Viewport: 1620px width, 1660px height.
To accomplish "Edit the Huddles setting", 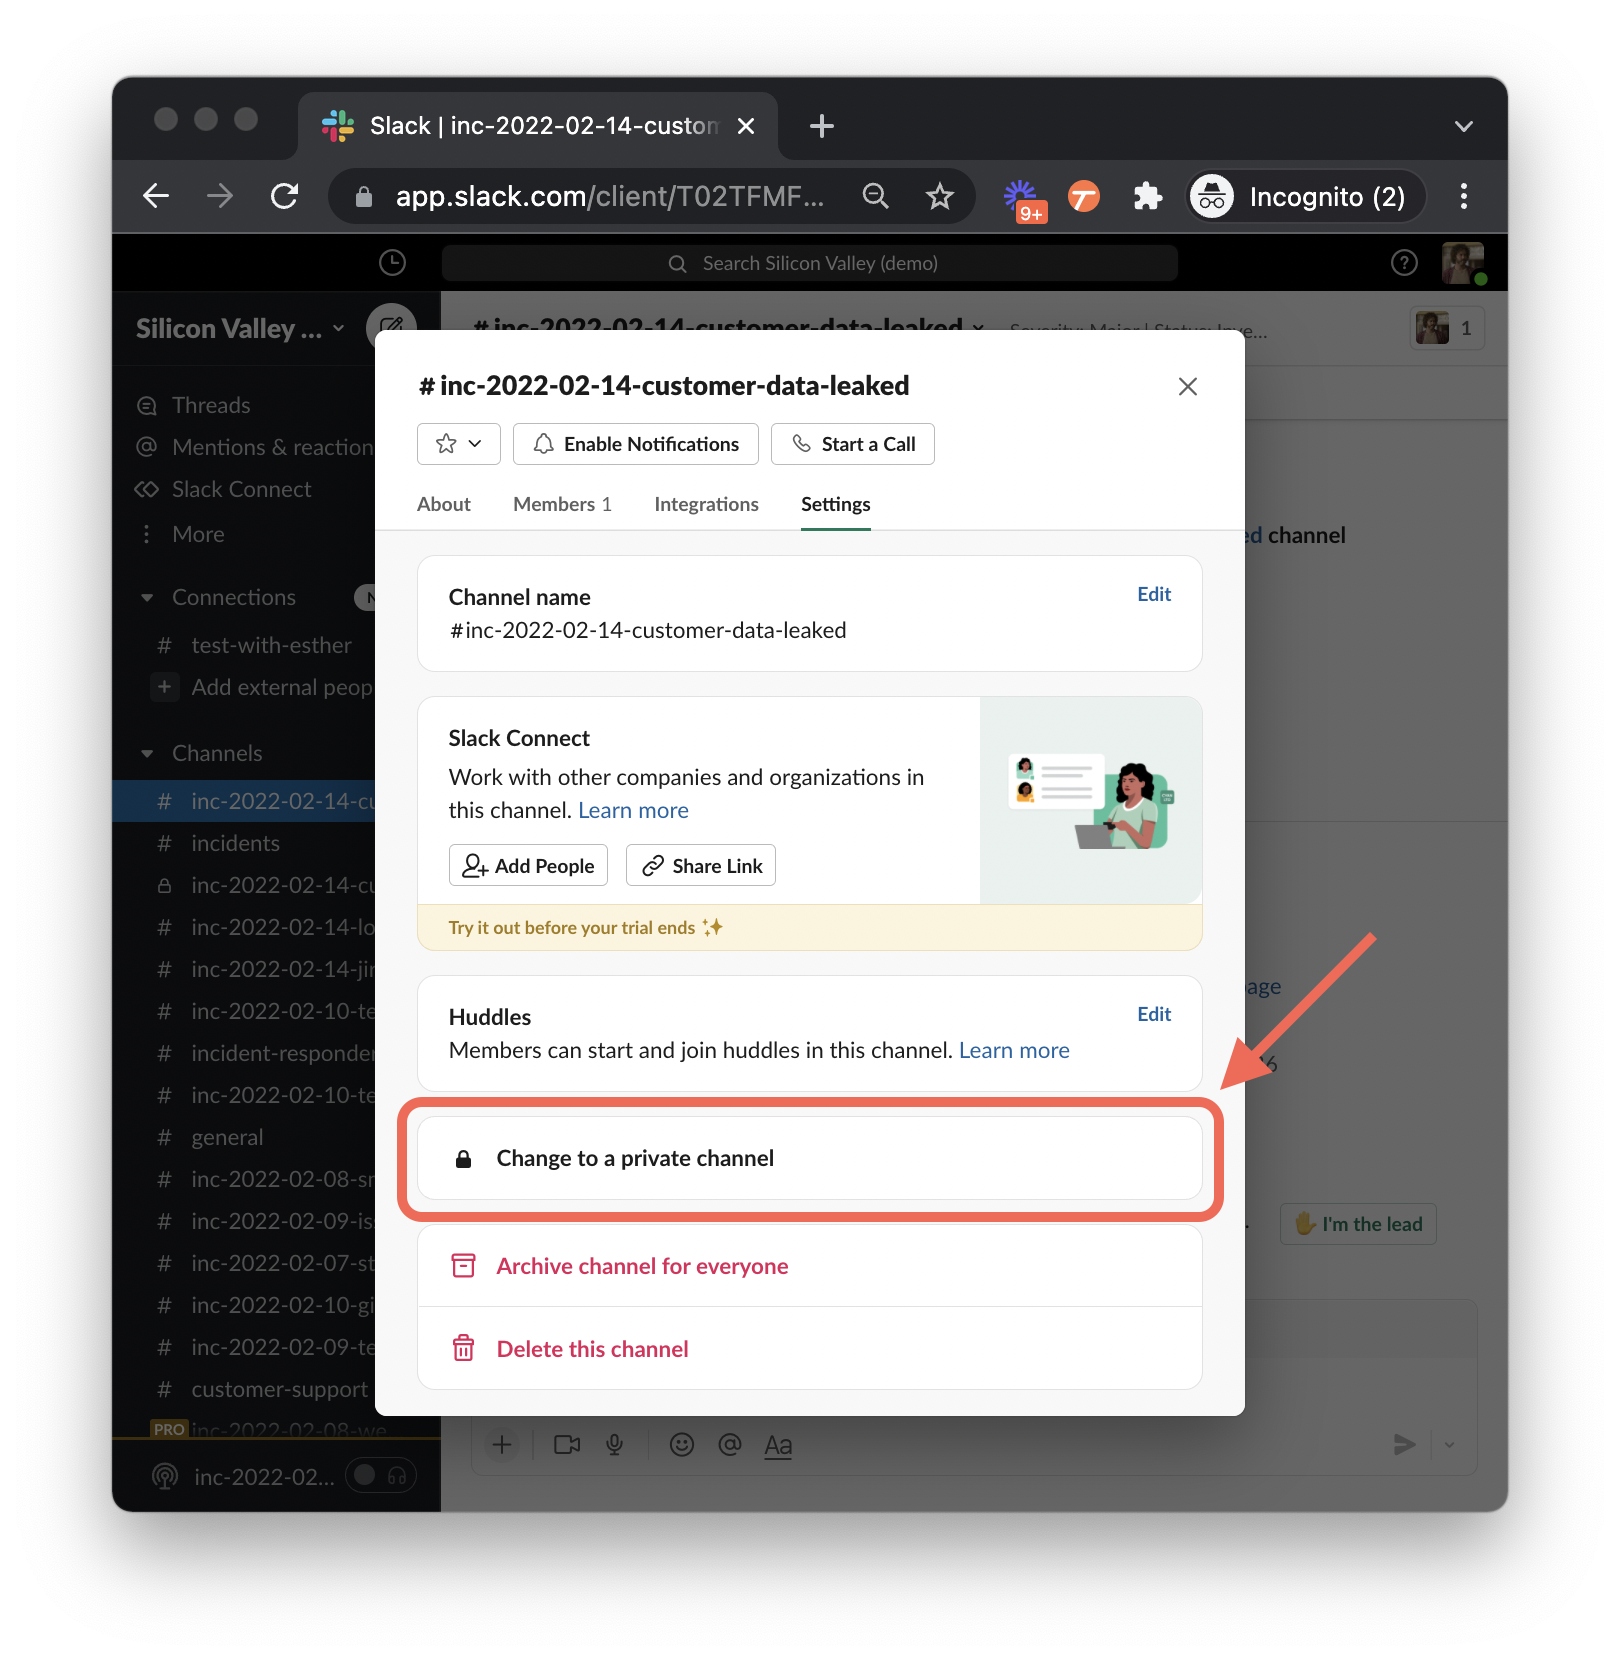I will pyautogui.click(x=1154, y=1014).
